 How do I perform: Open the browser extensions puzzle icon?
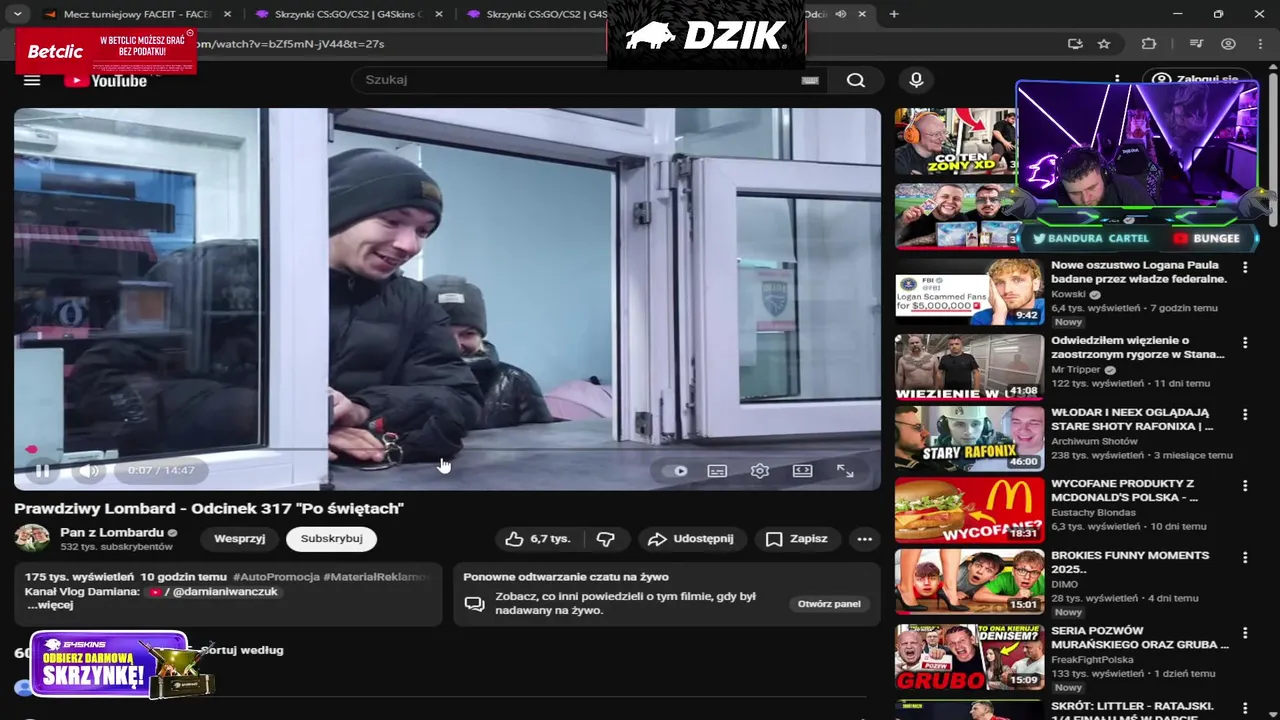point(1149,44)
